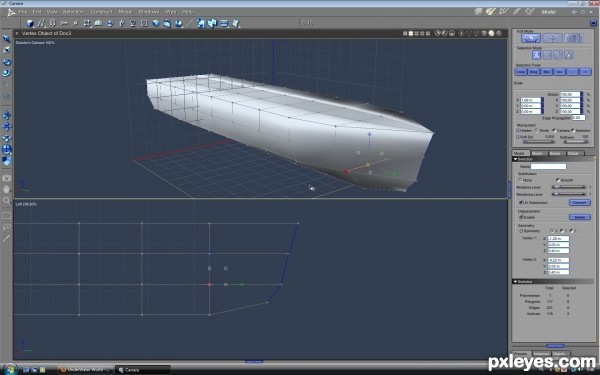This screenshot has width=600, height=375.
Task: Click the scissors-like cut icon in top toolbar
Action: (64, 24)
